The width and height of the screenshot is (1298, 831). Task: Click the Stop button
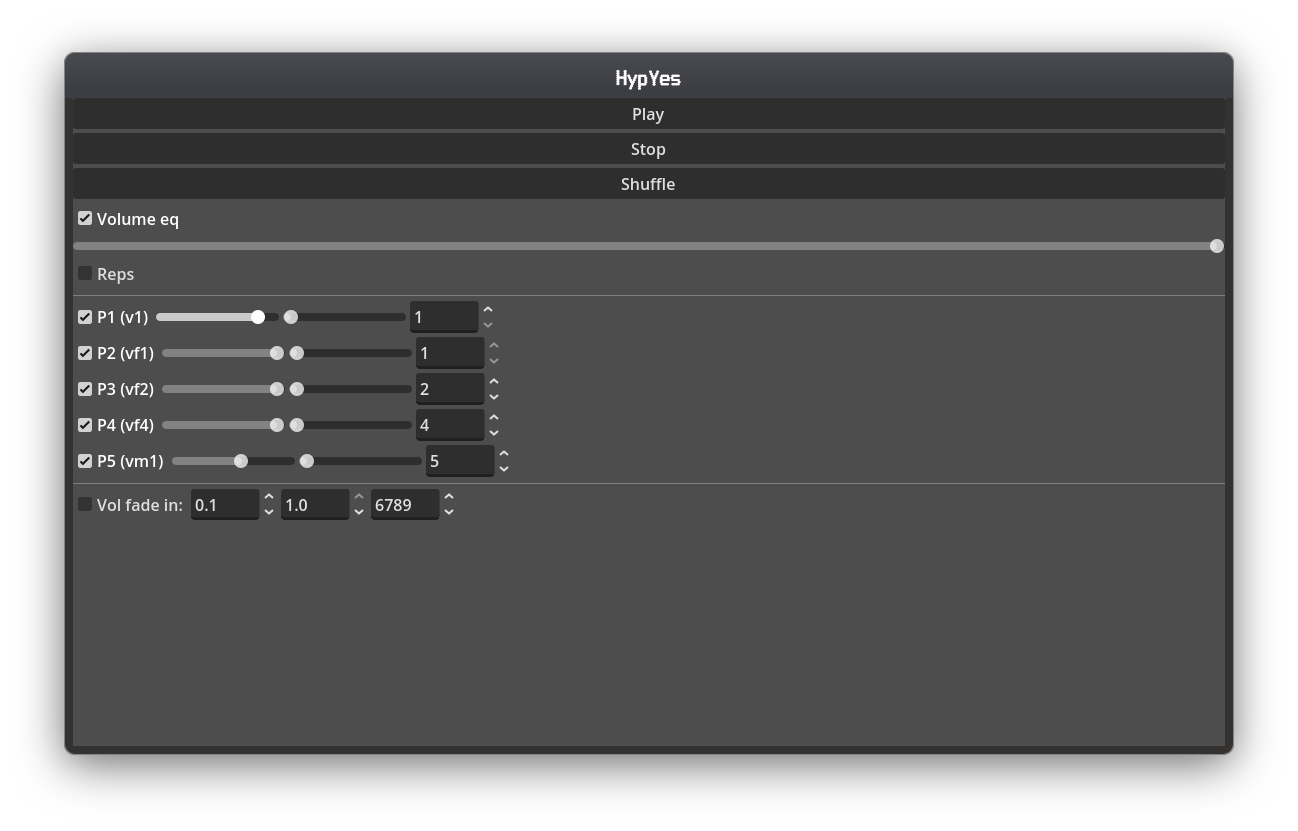point(648,149)
